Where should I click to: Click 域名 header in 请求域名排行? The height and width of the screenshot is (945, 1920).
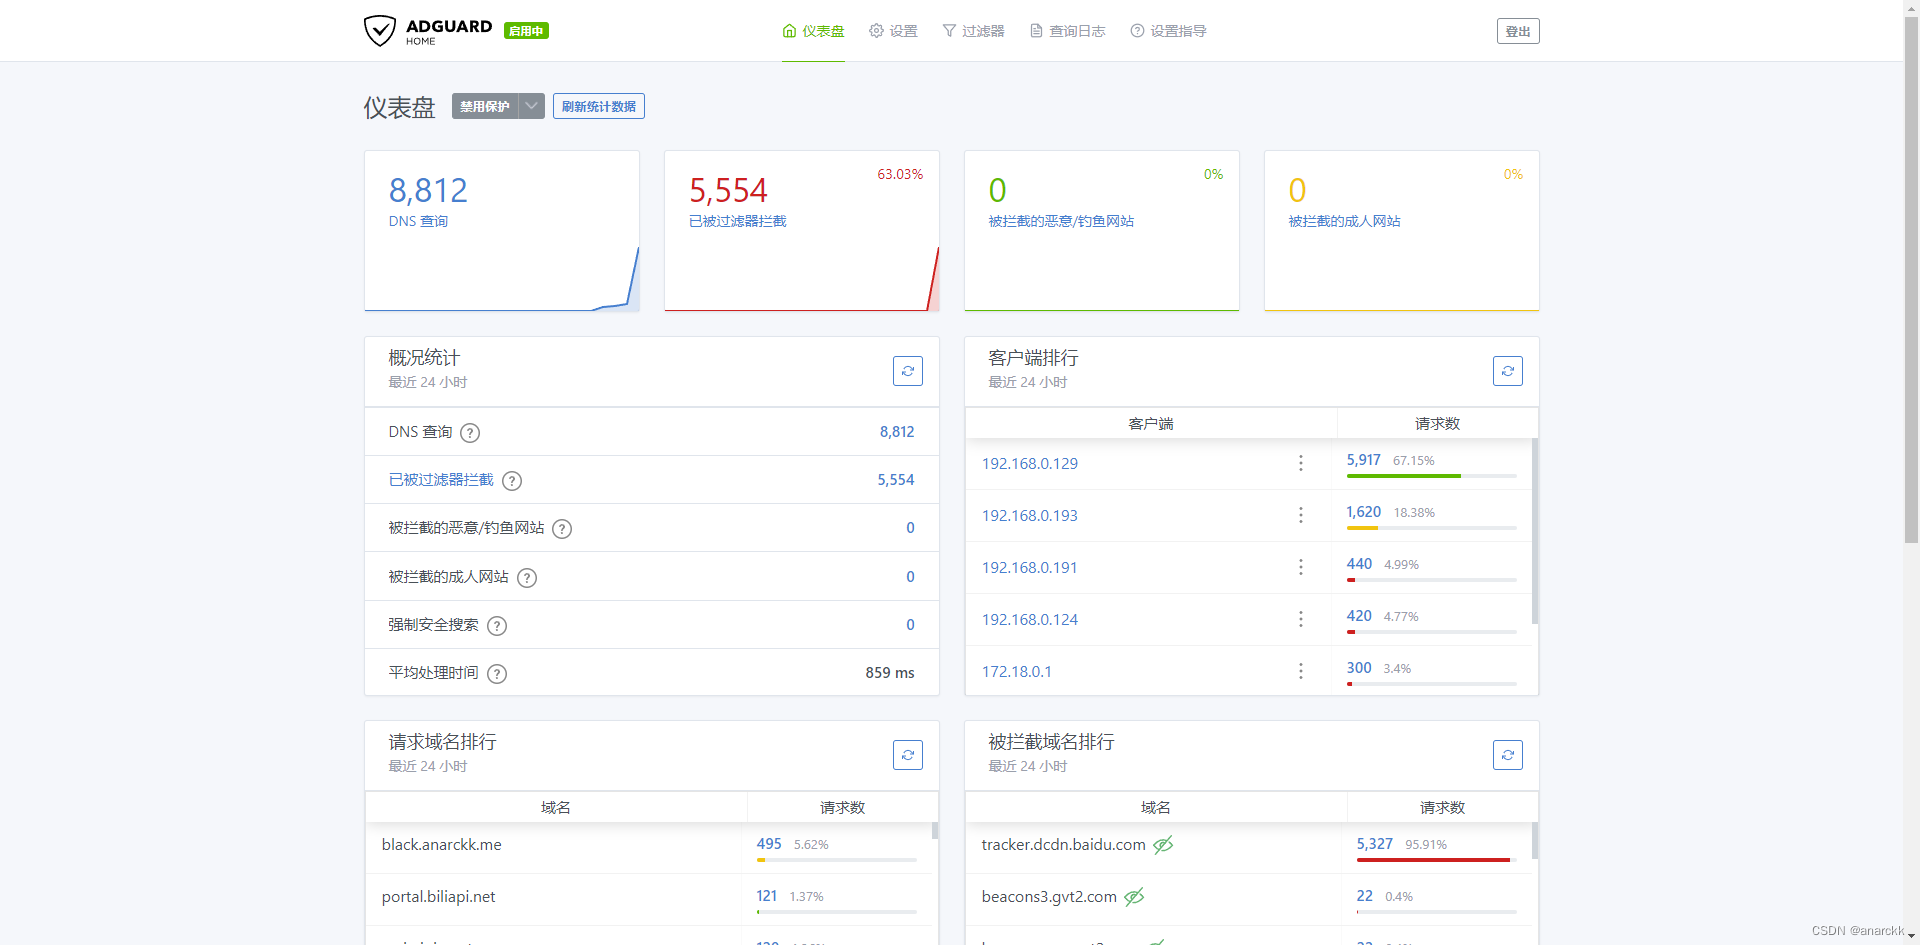pyautogui.click(x=556, y=807)
